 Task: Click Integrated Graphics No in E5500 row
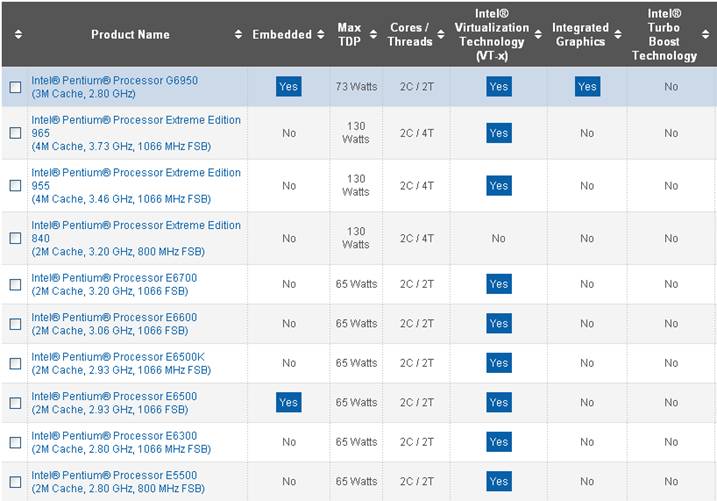[x=587, y=481]
